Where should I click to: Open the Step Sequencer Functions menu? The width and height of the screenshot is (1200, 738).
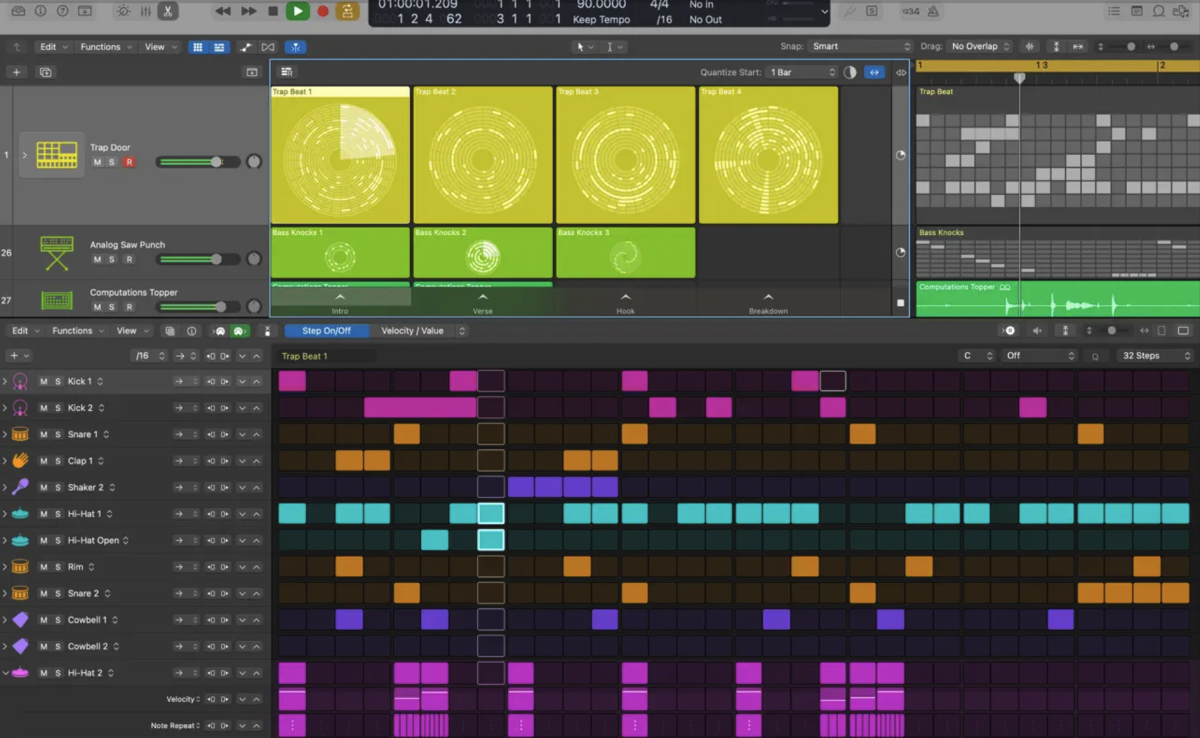click(77, 331)
